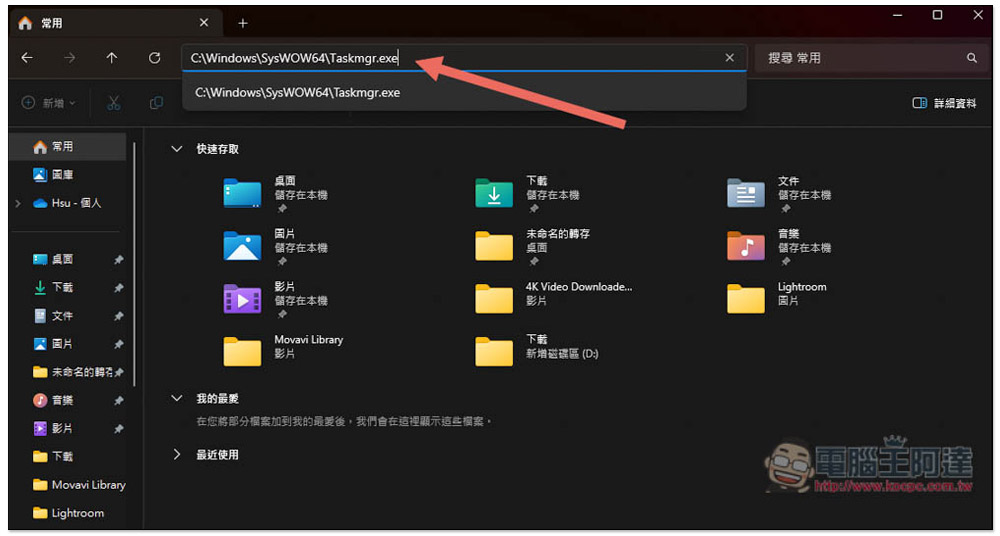Open Movavi Library in the sidebar

[x=78, y=485]
